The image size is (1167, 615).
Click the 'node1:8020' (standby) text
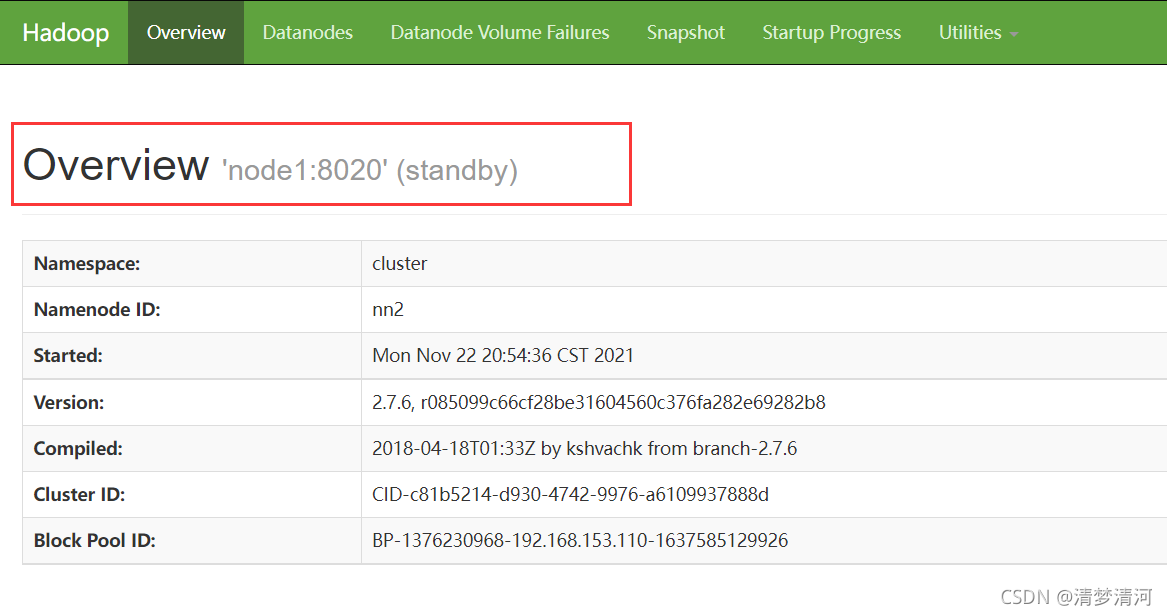click(x=370, y=171)
